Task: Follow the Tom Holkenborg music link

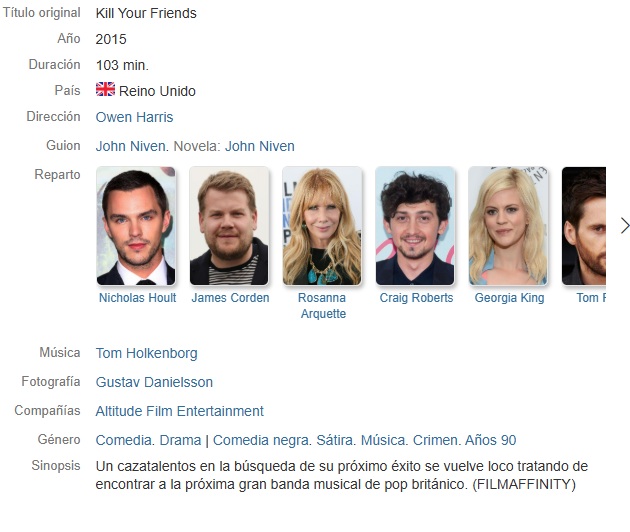Action: click(147, 353)
